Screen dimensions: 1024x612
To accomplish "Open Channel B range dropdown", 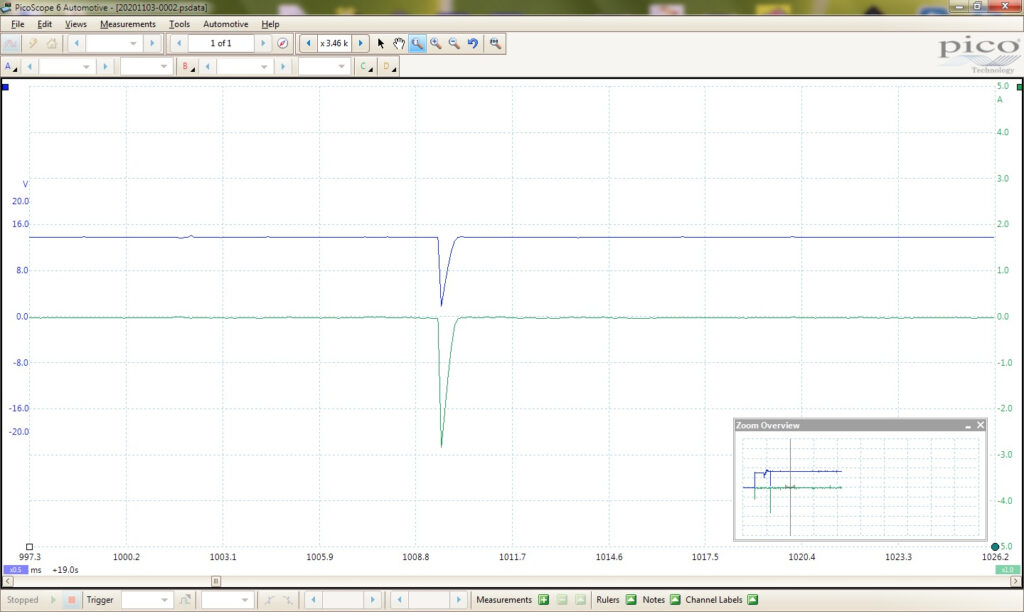I will [x=244, y=66].
